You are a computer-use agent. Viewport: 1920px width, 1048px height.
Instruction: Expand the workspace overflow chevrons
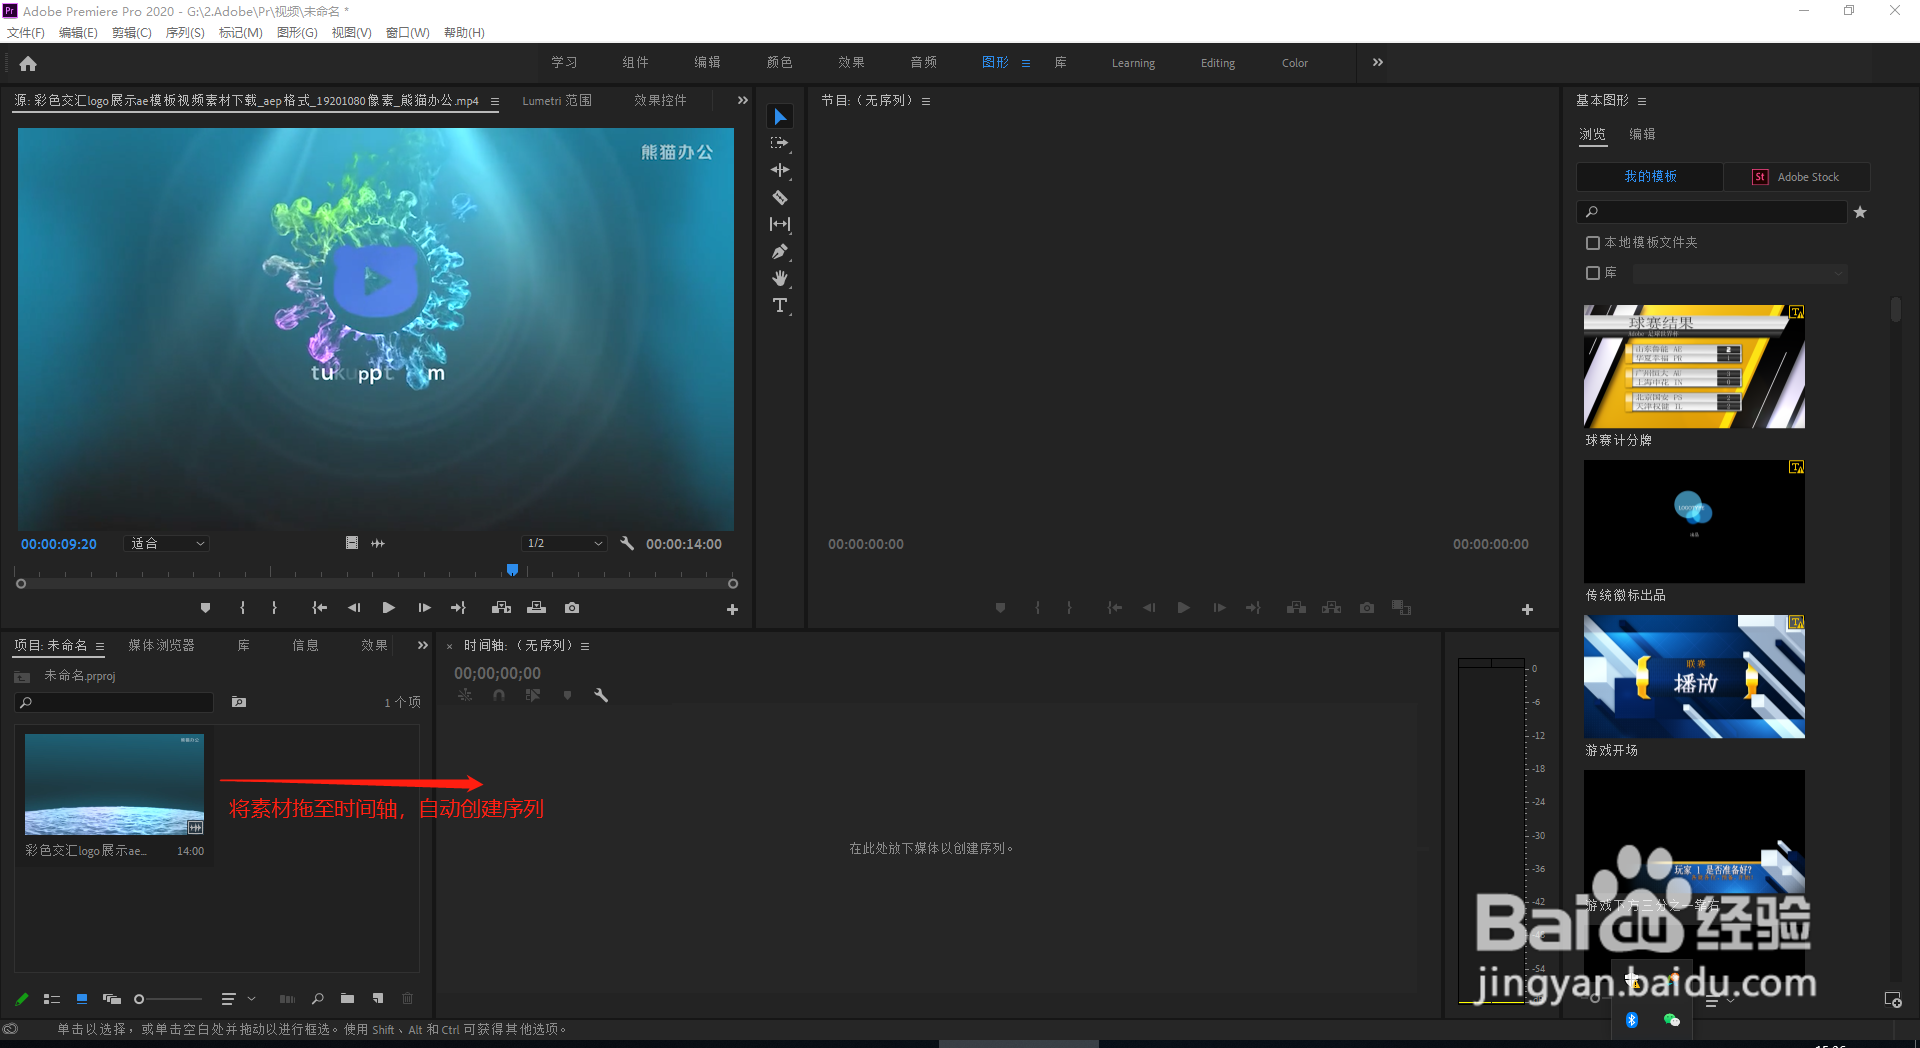point(1378,62)
